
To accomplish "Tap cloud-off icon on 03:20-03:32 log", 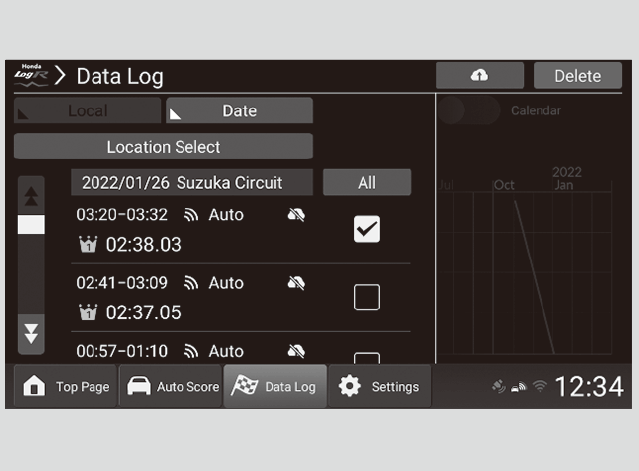I will pyautogui.click(x=296, y=215).
